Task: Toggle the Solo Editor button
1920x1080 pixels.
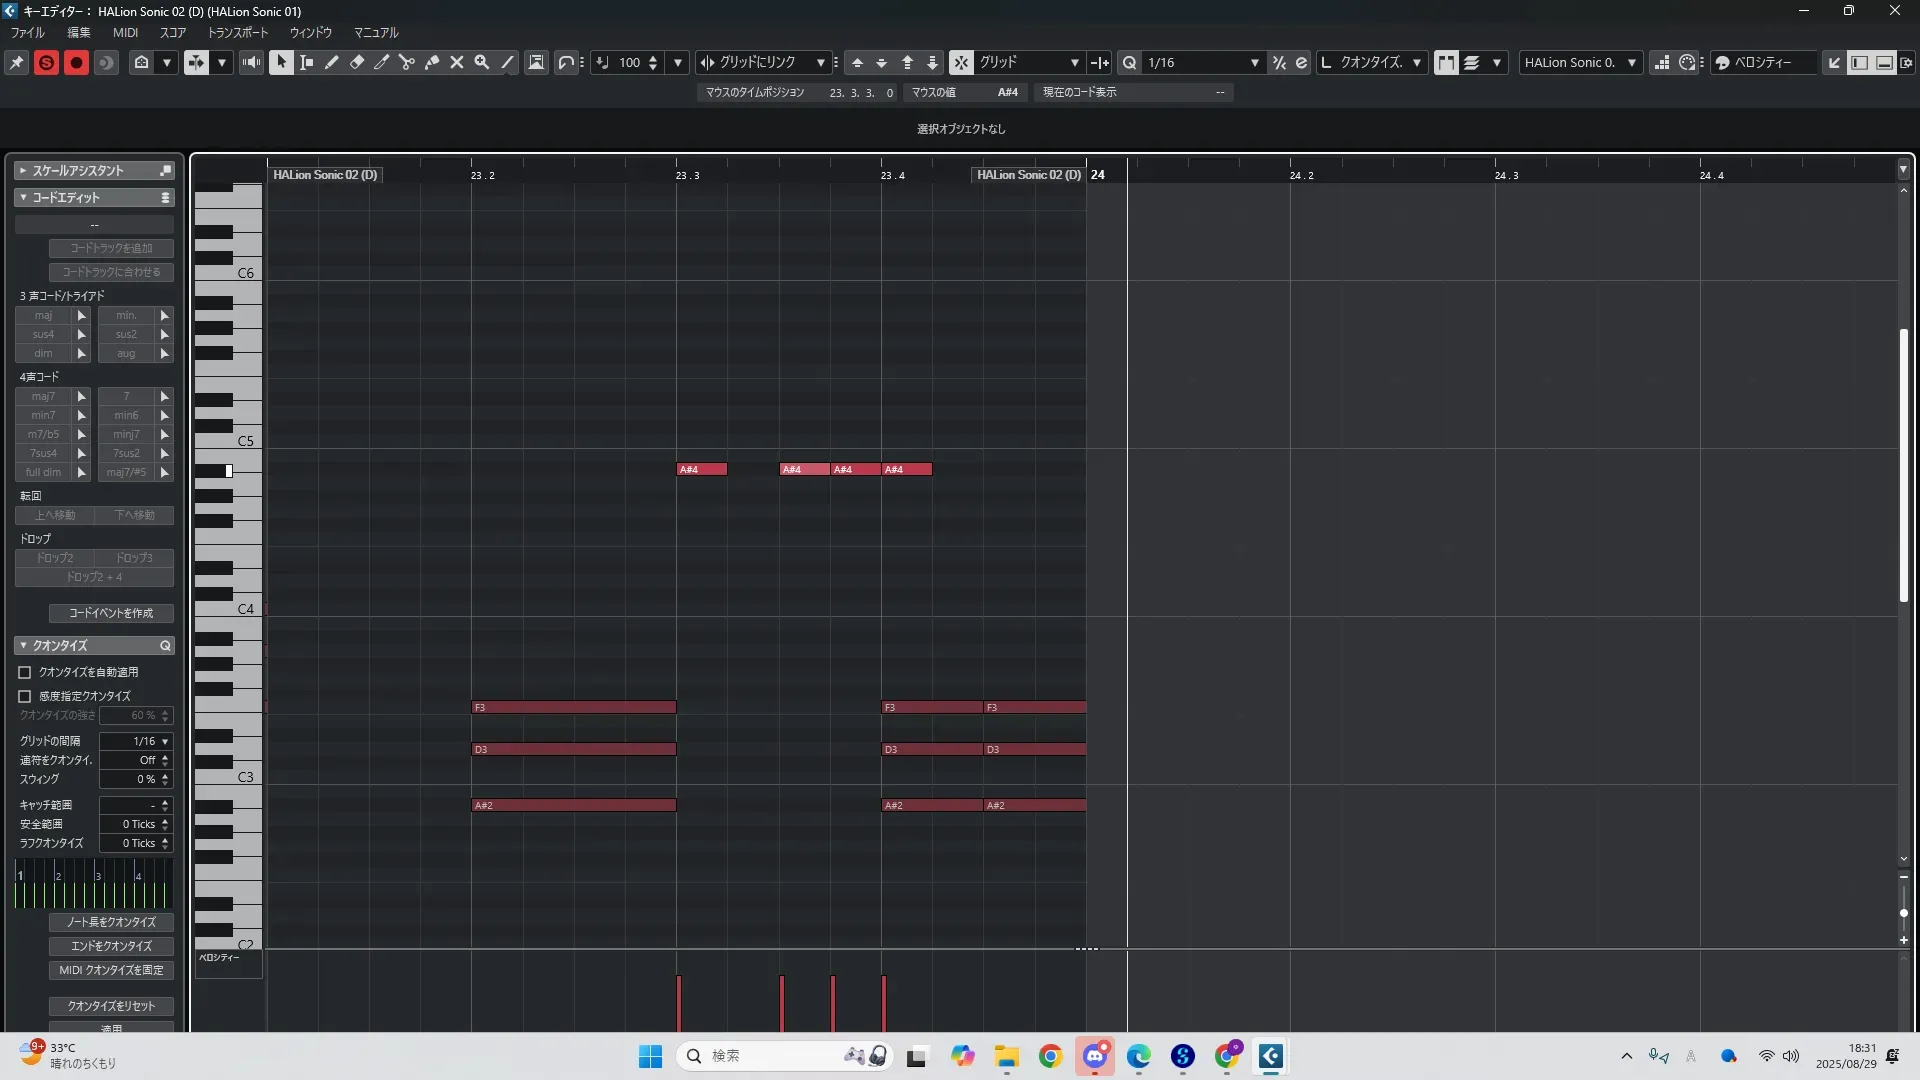Action: [46, 62]
